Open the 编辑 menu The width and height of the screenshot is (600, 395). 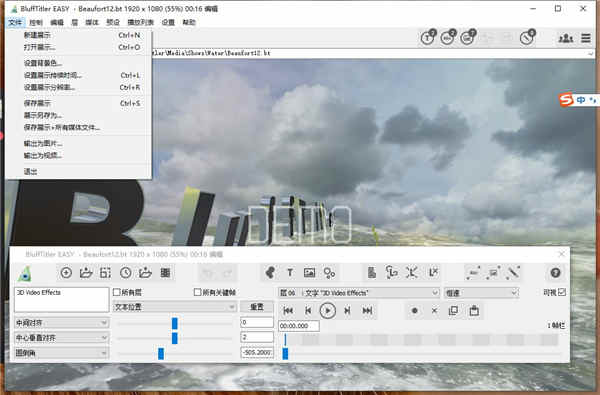coord(57,22)
